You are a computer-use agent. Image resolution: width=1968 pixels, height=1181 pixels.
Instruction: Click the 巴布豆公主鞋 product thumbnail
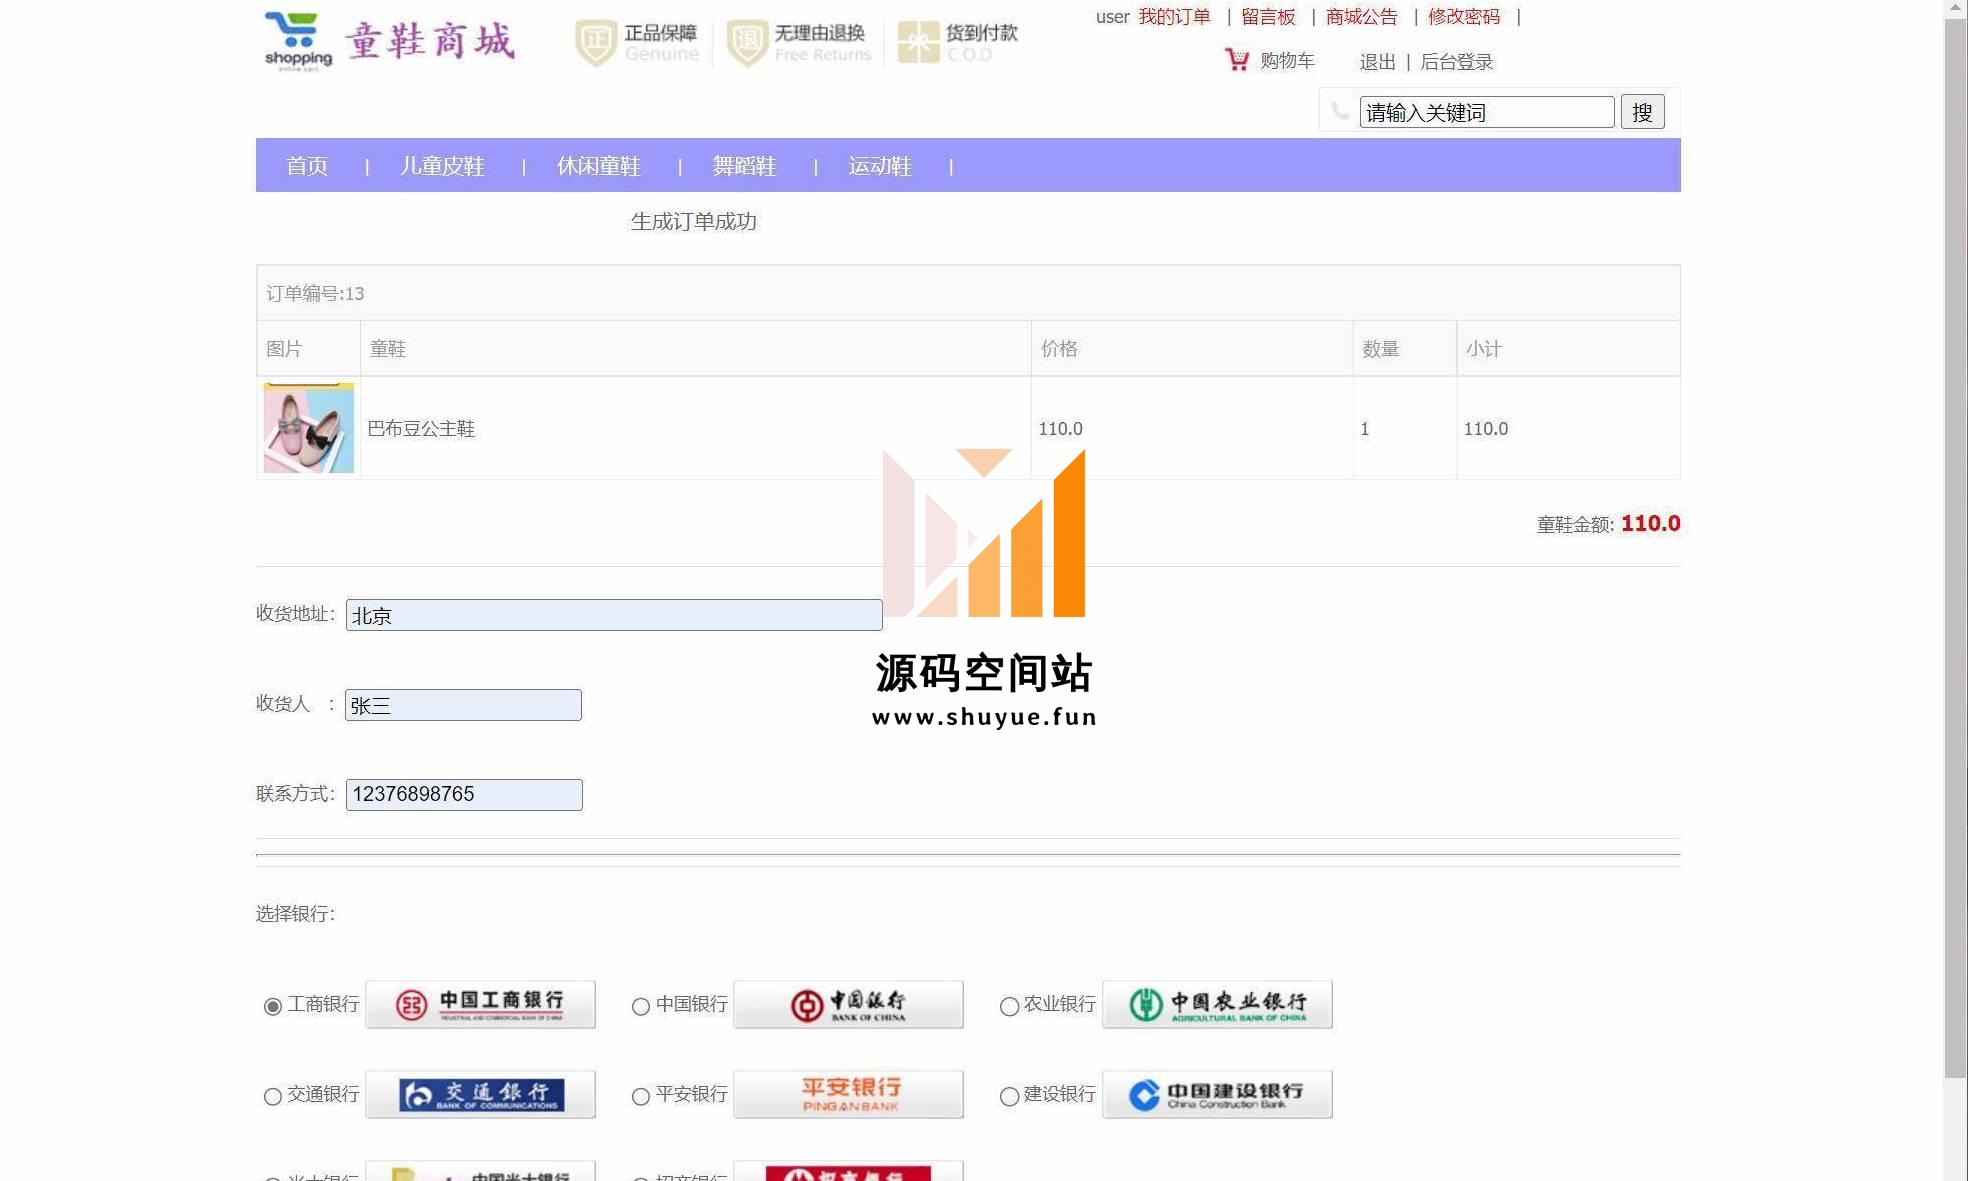point(309,428)
